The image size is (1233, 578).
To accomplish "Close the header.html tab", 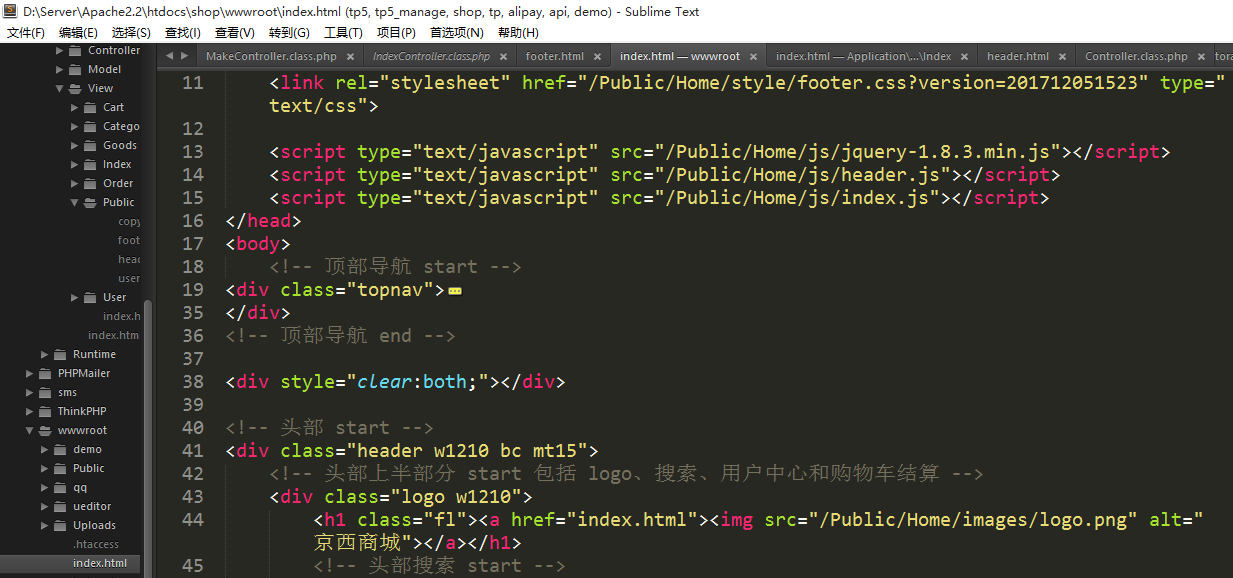I will coord(1063,57).
